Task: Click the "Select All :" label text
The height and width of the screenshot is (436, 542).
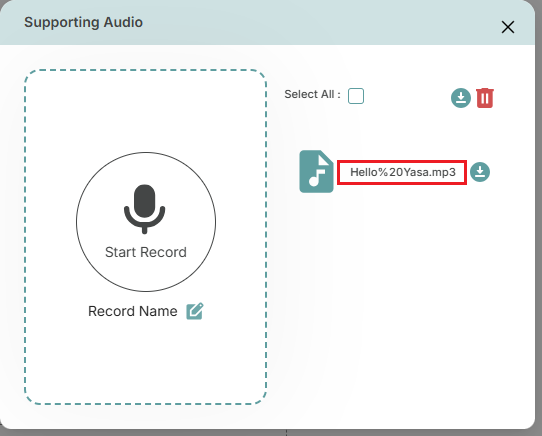Action: 312,94
